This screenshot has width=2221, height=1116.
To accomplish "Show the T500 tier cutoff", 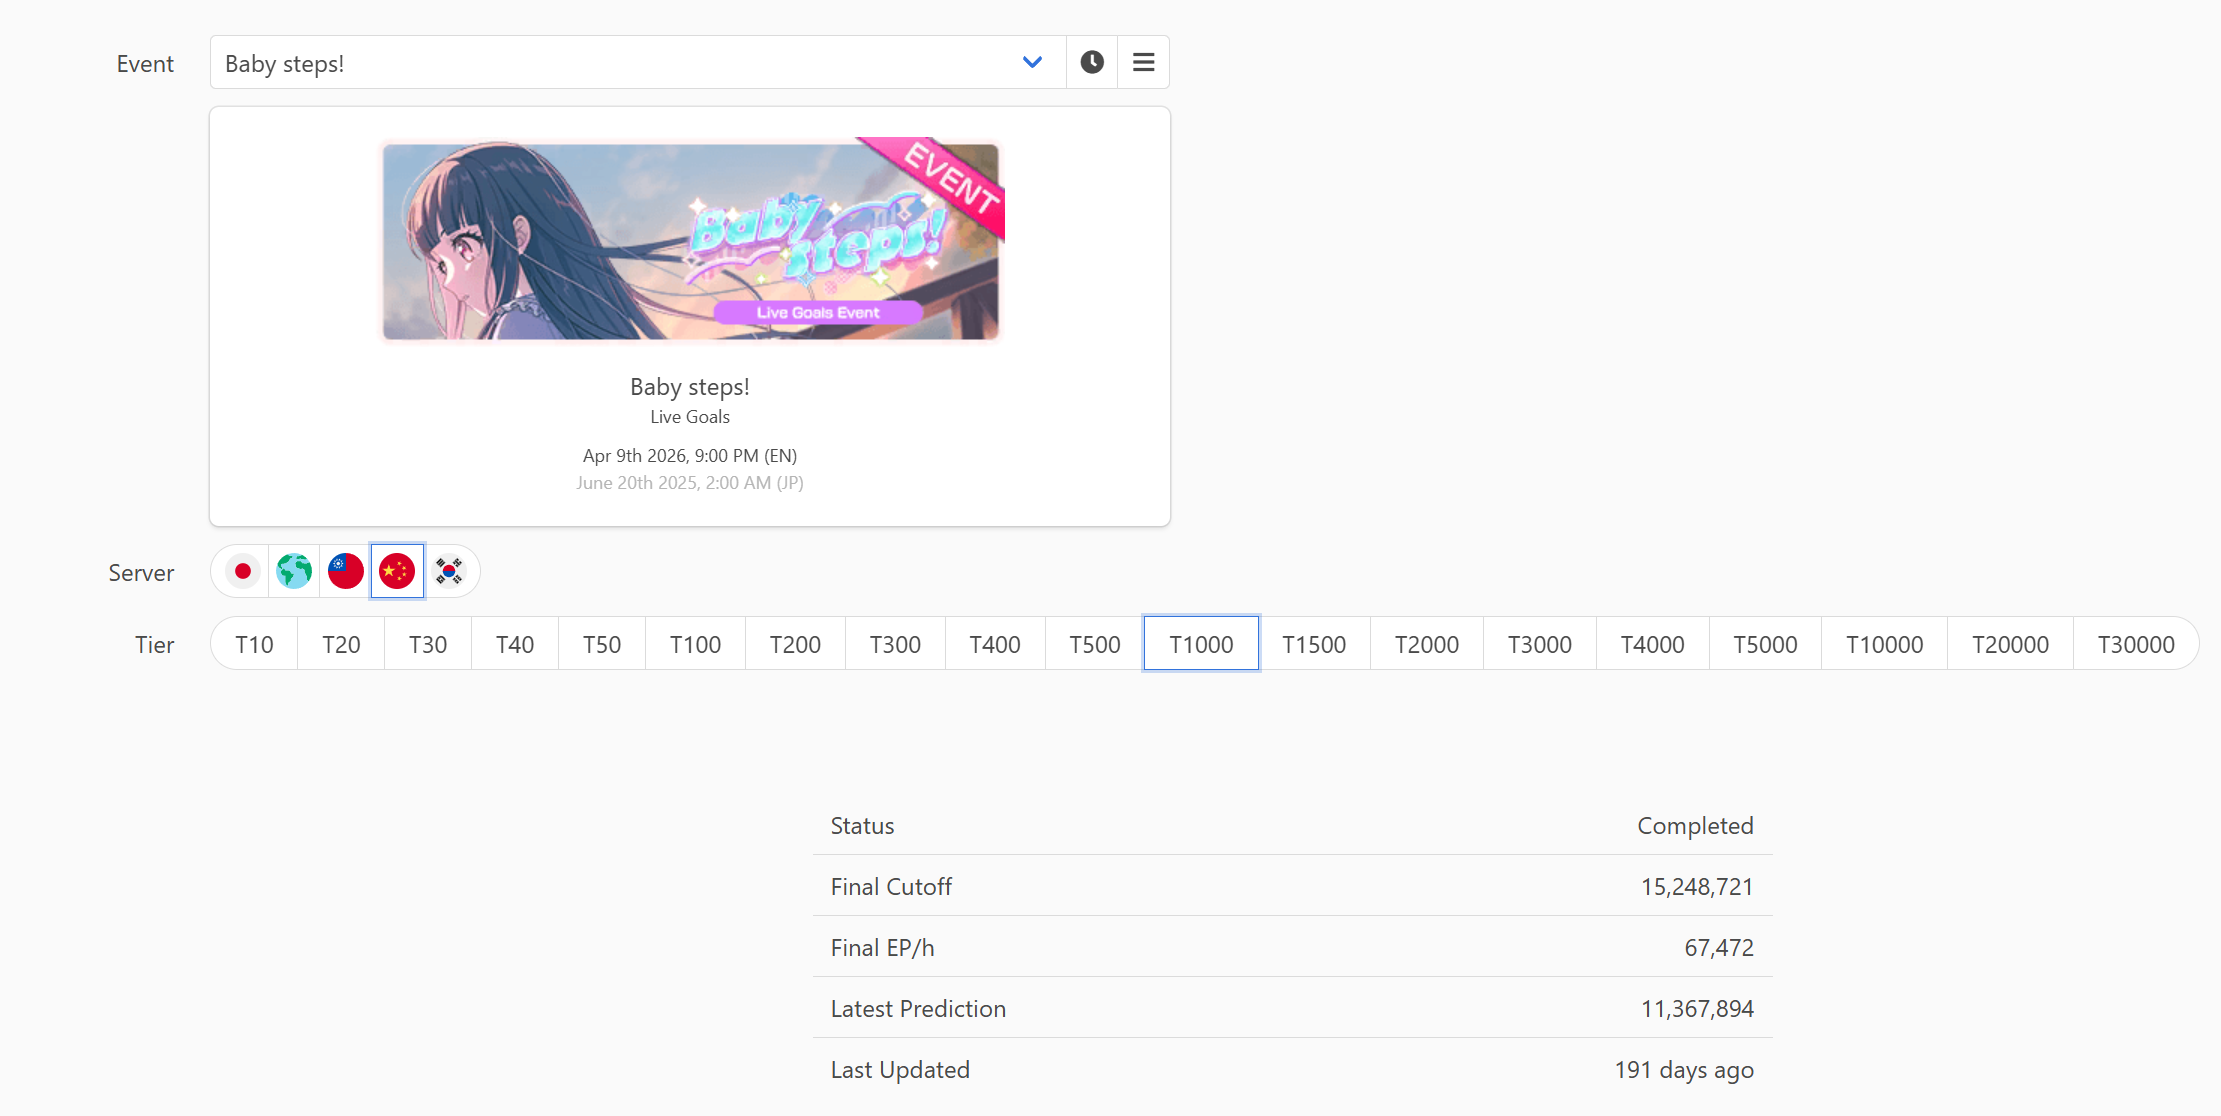I will pos(1095,644).
